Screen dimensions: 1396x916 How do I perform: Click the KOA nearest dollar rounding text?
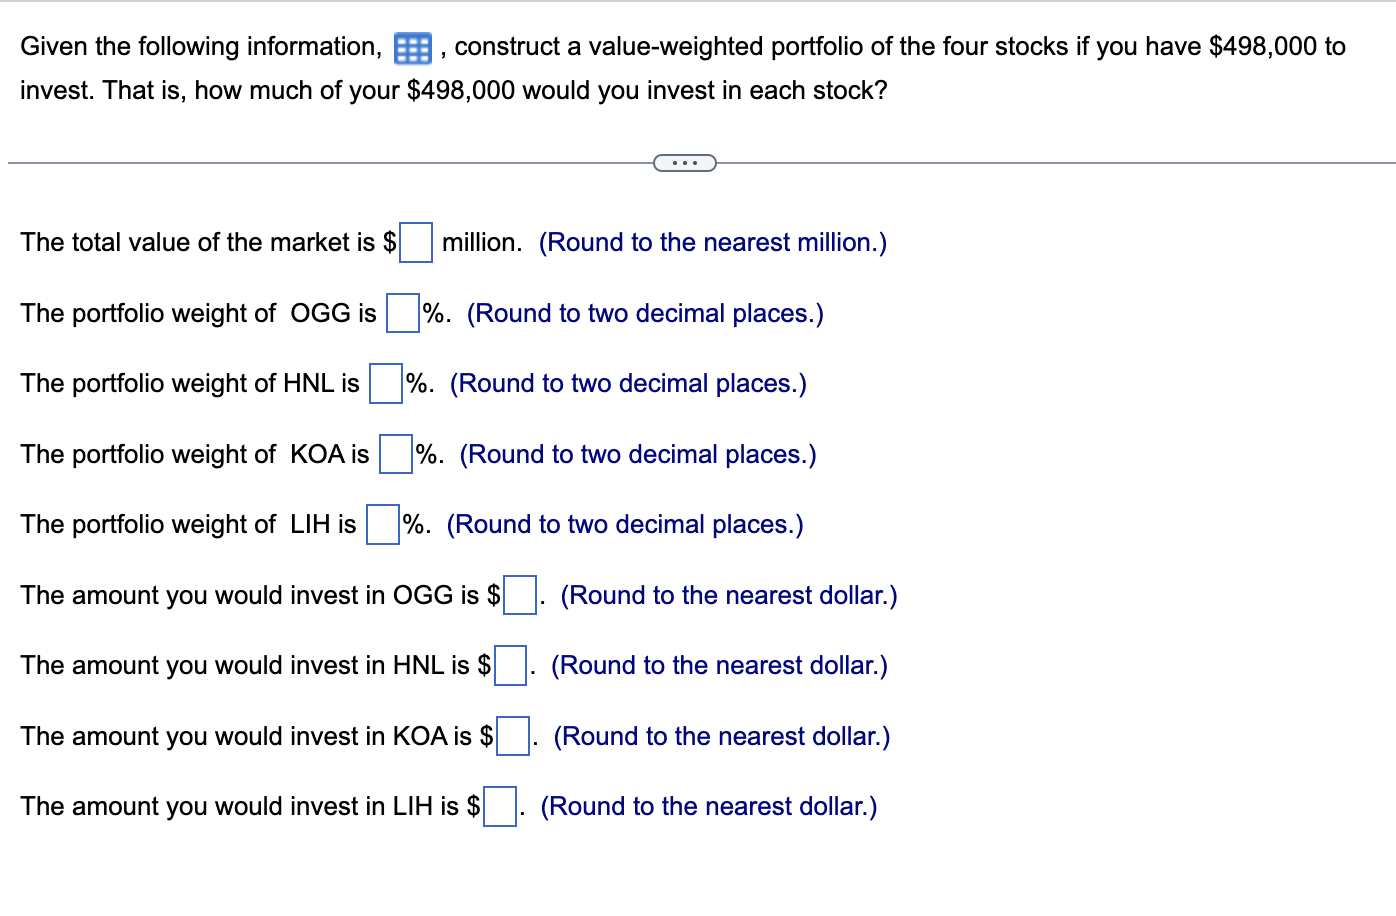pyautogui.click(x=723, y=736)
